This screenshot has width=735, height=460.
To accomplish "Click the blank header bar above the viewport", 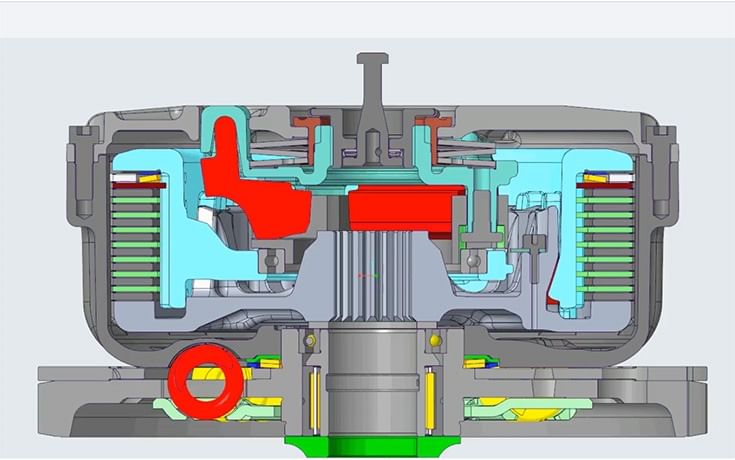I will (x=367, y=18).
